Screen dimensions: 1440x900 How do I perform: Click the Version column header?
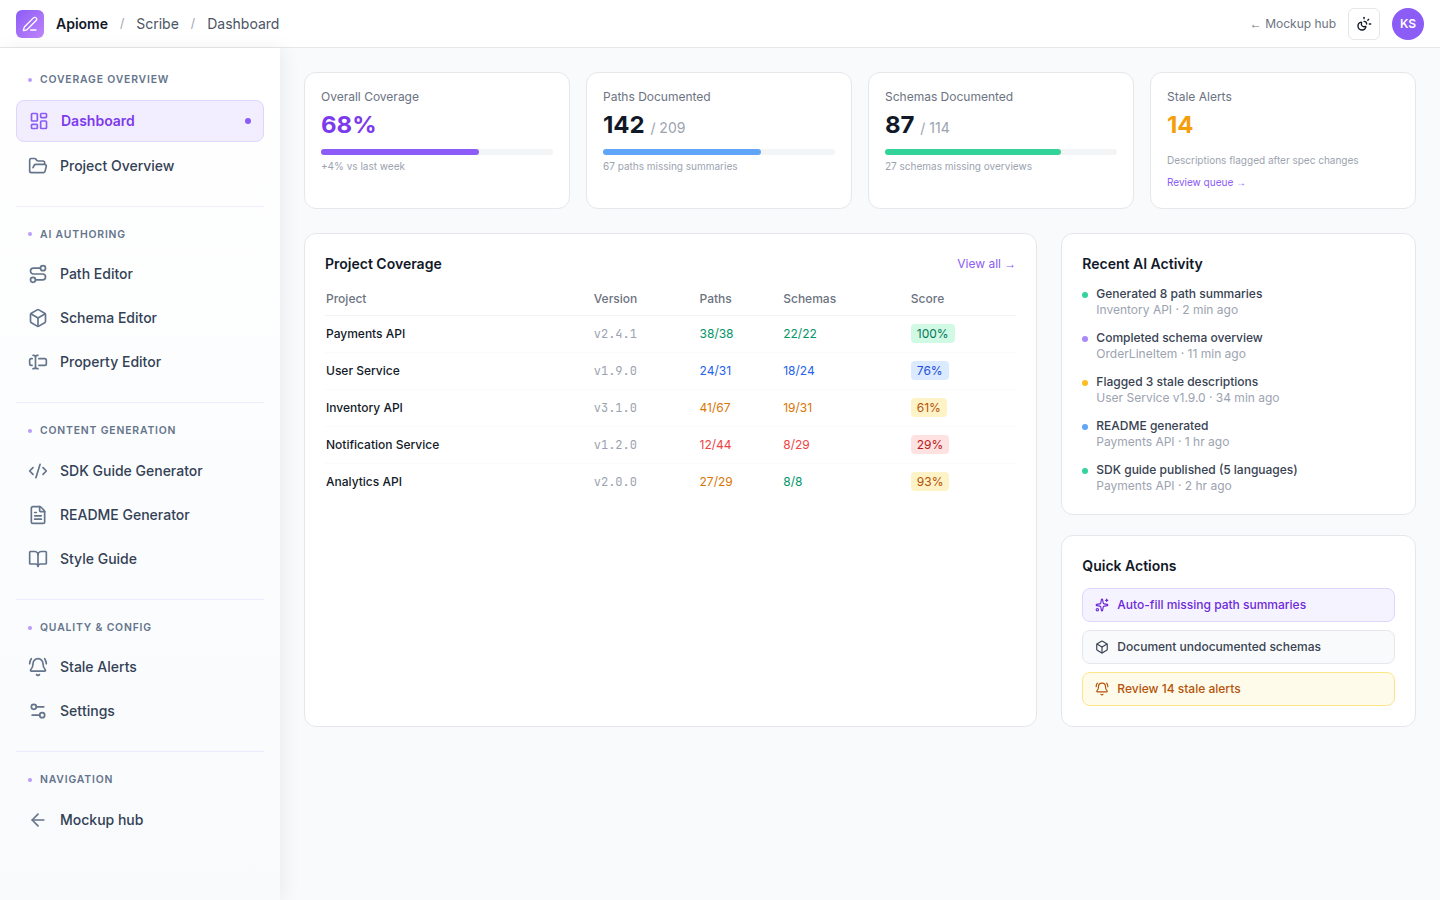coord(615,299)
